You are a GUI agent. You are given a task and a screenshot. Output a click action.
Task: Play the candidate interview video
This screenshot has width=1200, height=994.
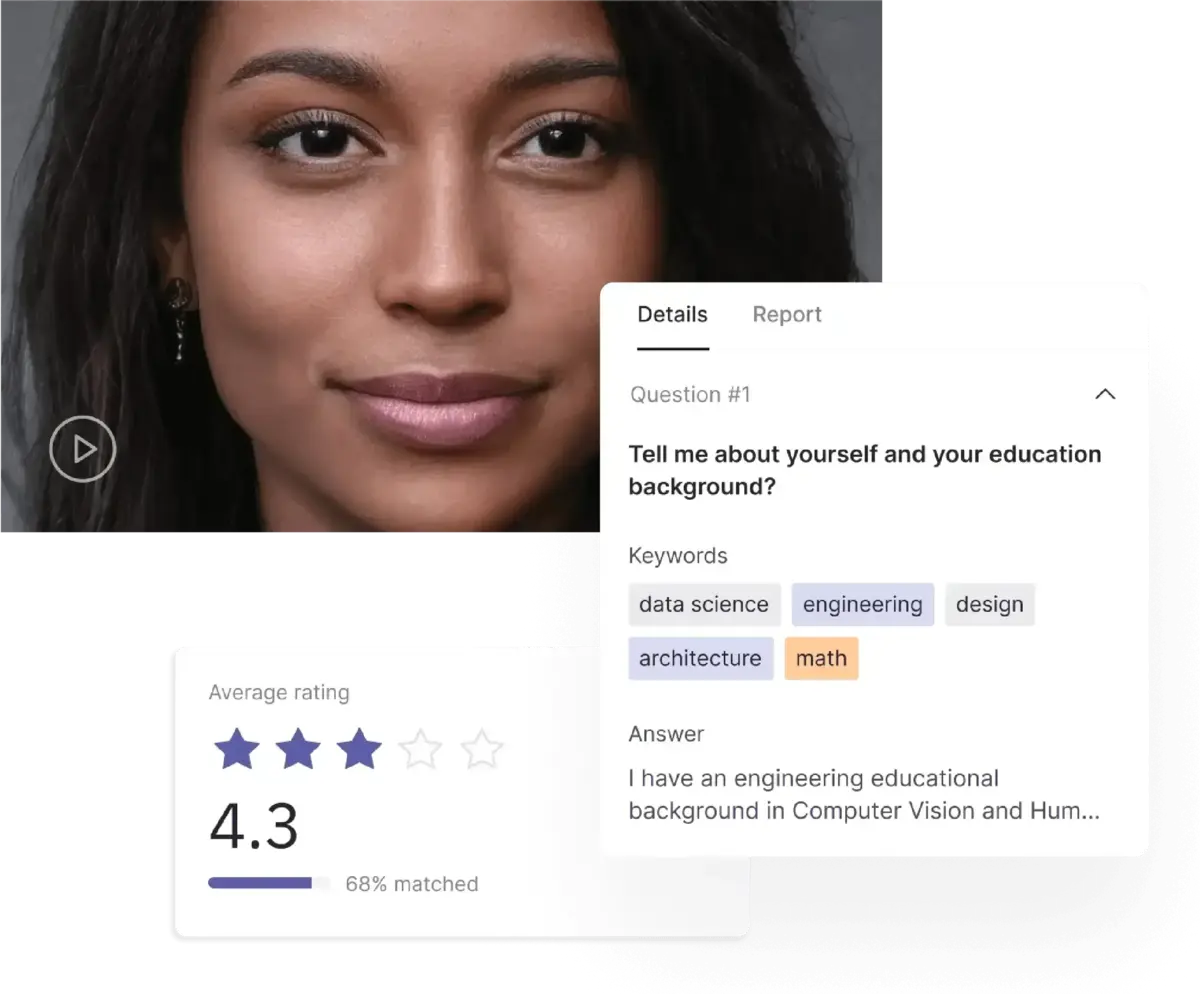(x=83, y=449)
